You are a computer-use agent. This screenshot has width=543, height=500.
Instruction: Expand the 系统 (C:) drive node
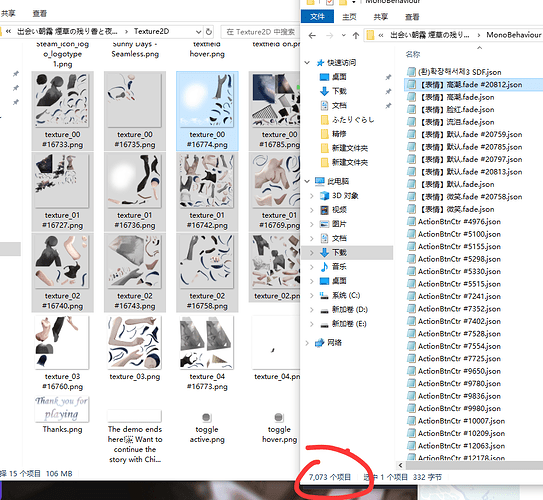[311, 295]
